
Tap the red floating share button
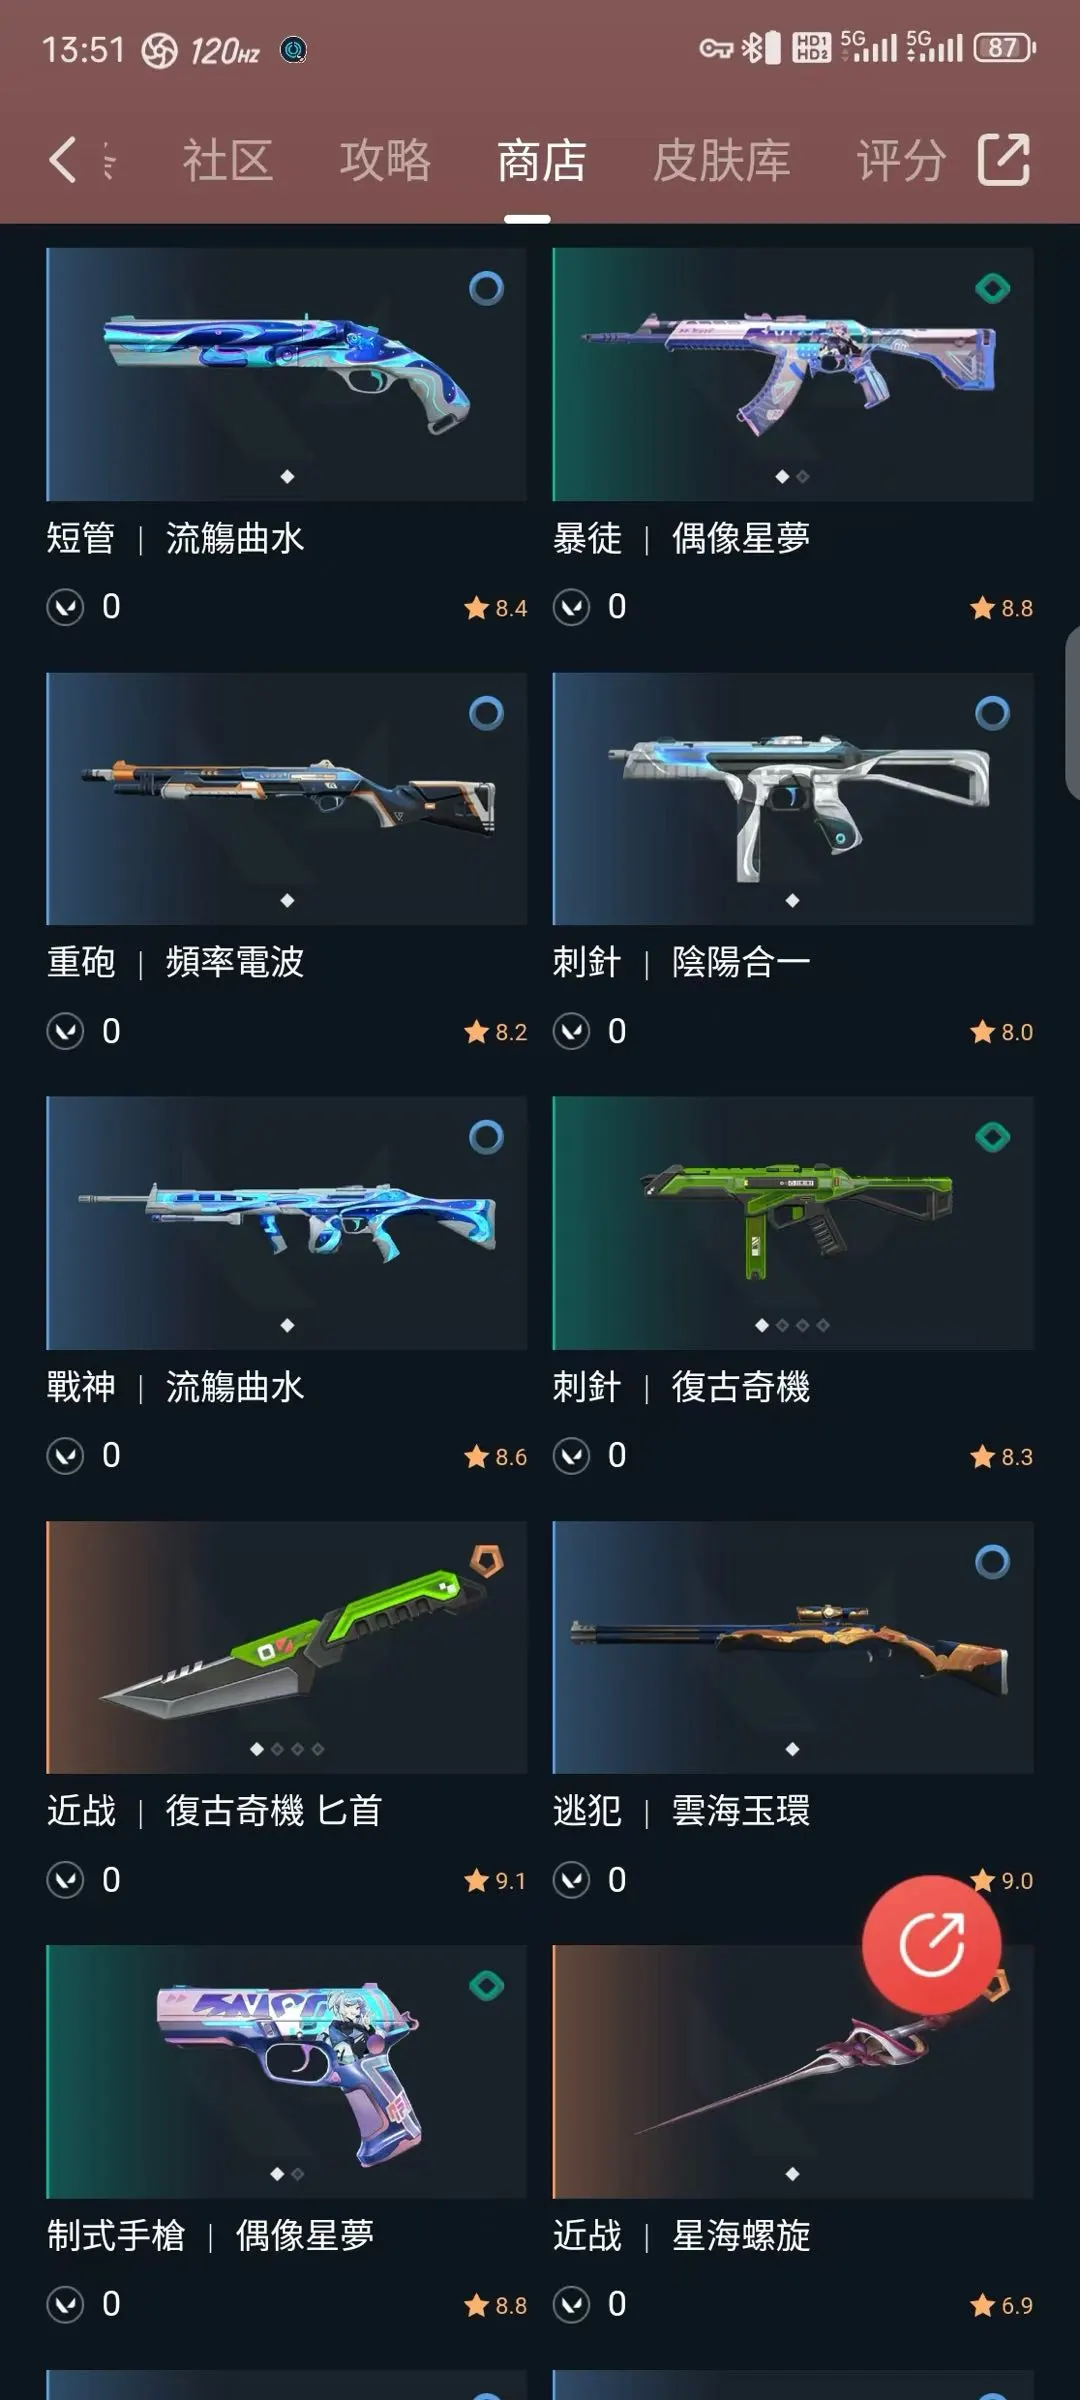pyautogui.click(x=931, y=1944)
